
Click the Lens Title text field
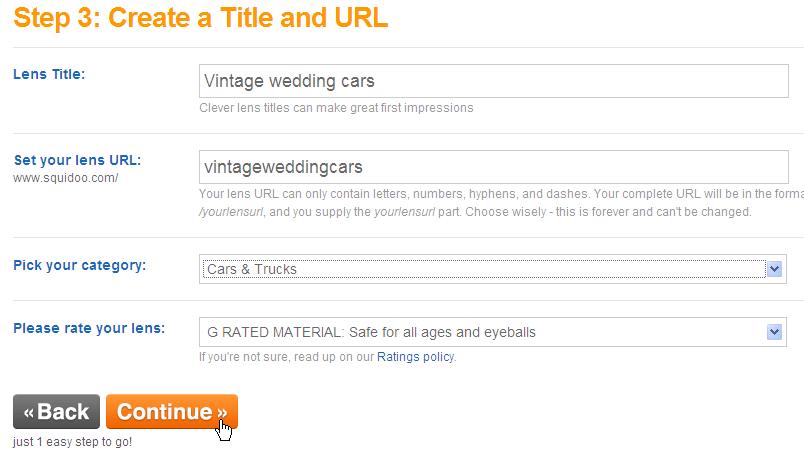pos(494,81)
